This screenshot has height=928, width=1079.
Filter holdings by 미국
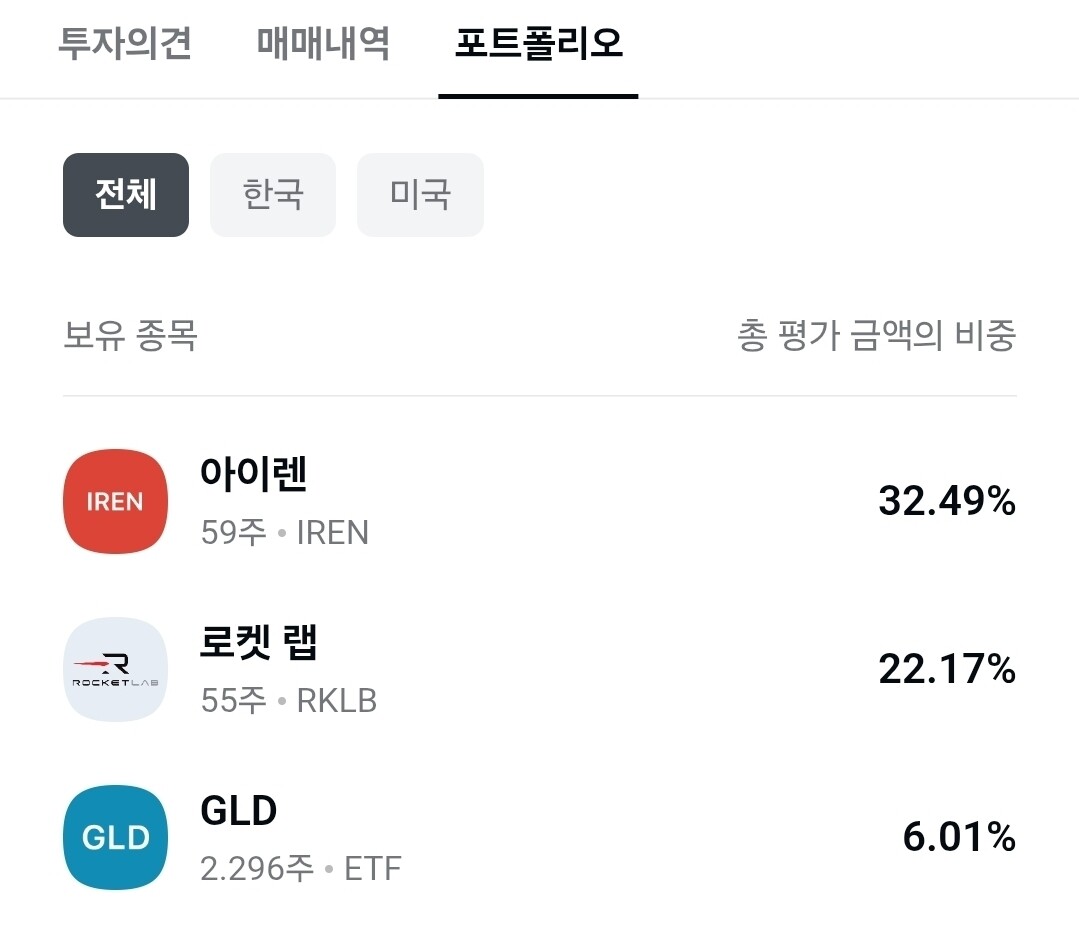[420, 195]
